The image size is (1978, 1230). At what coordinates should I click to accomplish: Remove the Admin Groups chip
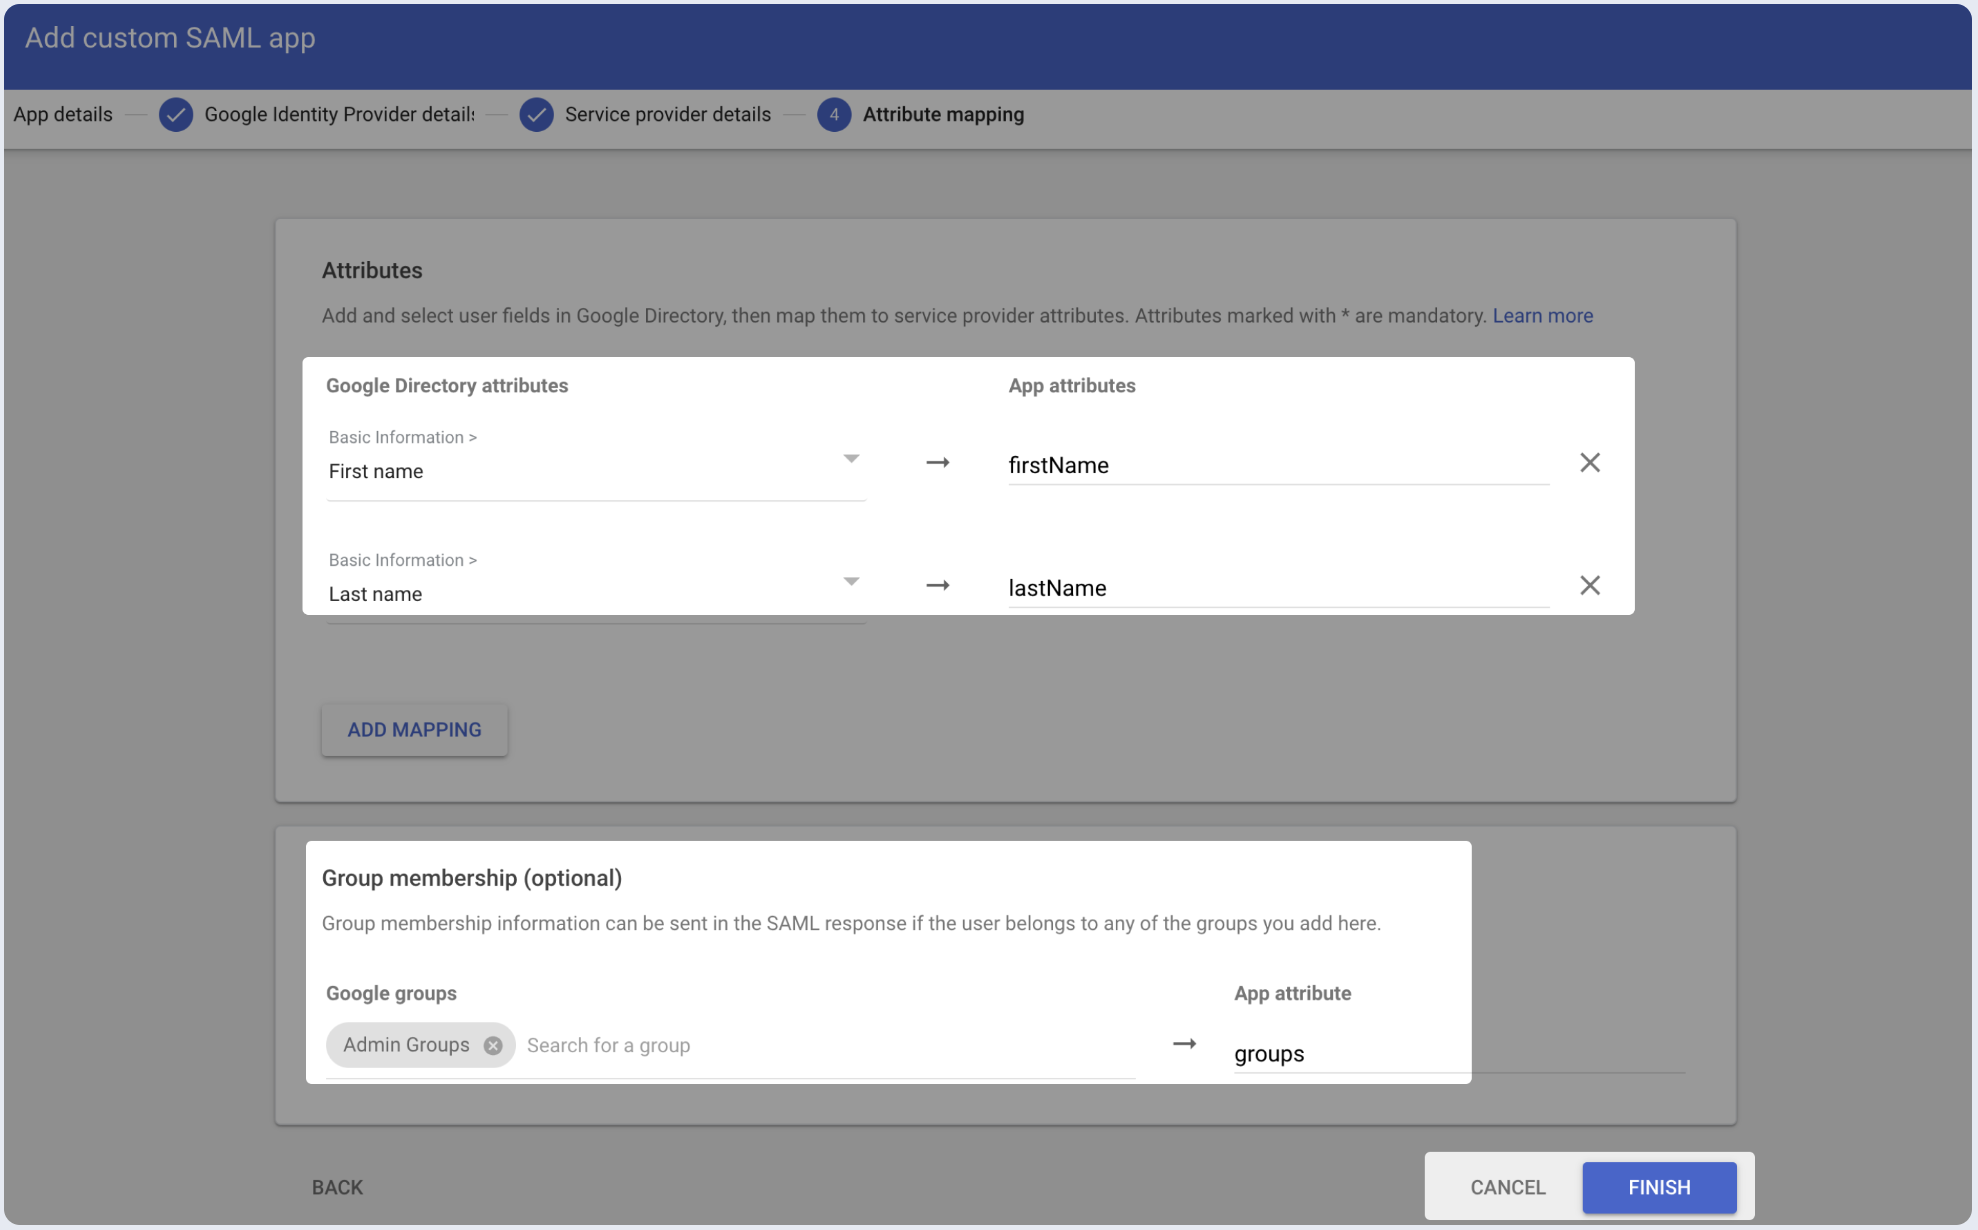coord(493,1045)
